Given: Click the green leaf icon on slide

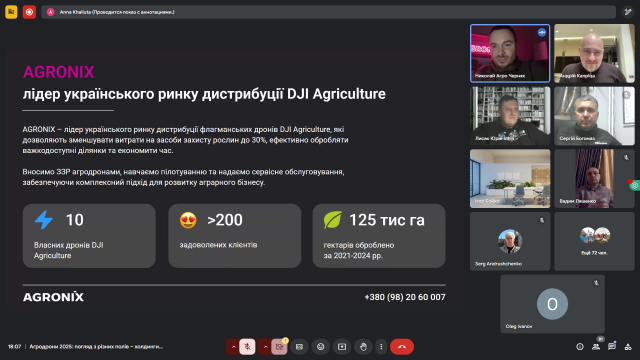Looking at the screenshot, I should tap(333, 220).
